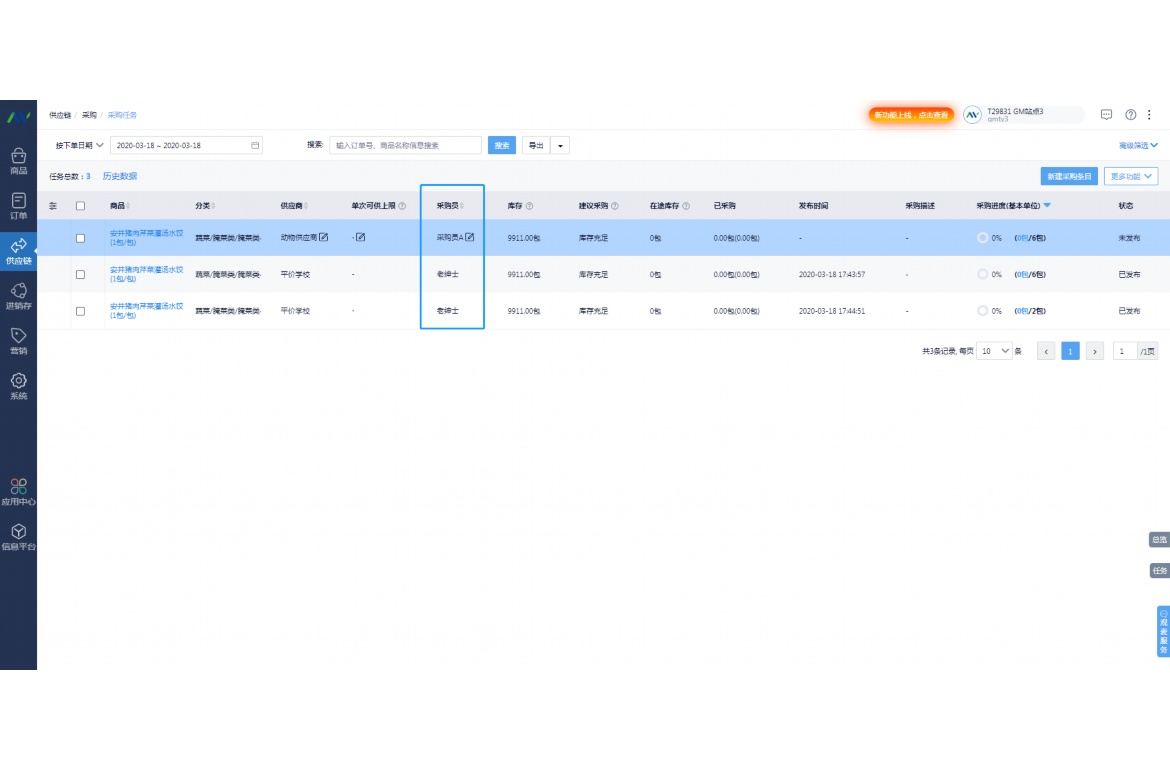This screenshot has width=1170, height=770.
Task: Open the page size dropdown showing 10
Action: click(995, 351)
